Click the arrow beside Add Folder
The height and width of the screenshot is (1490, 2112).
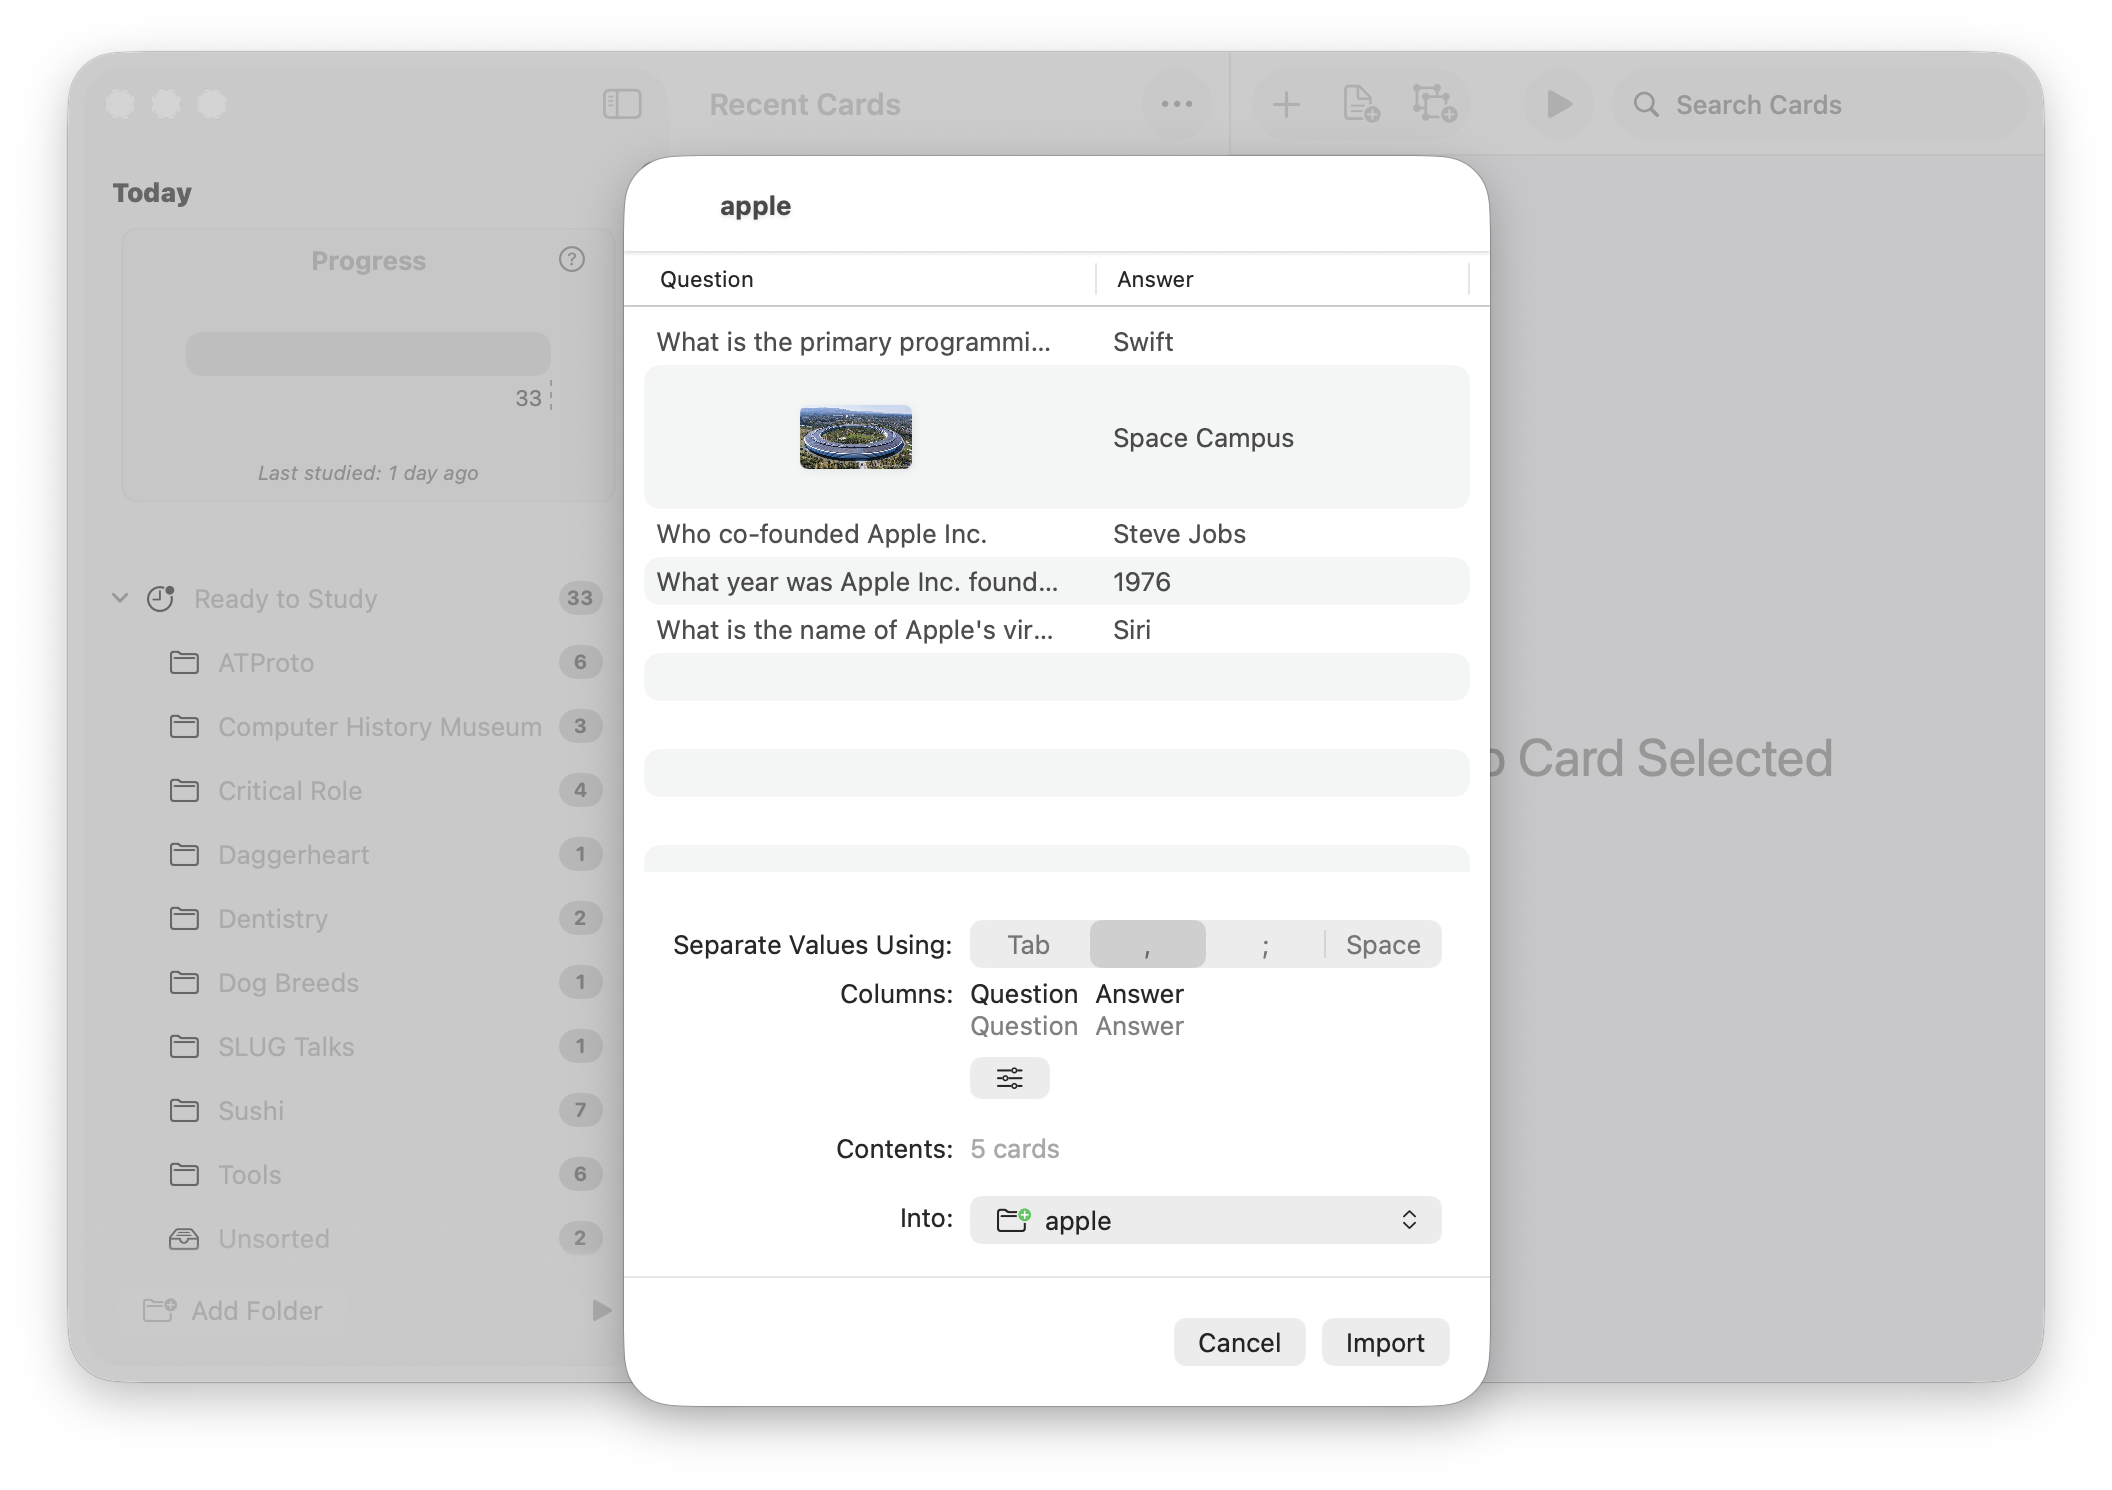(601, 1310)
